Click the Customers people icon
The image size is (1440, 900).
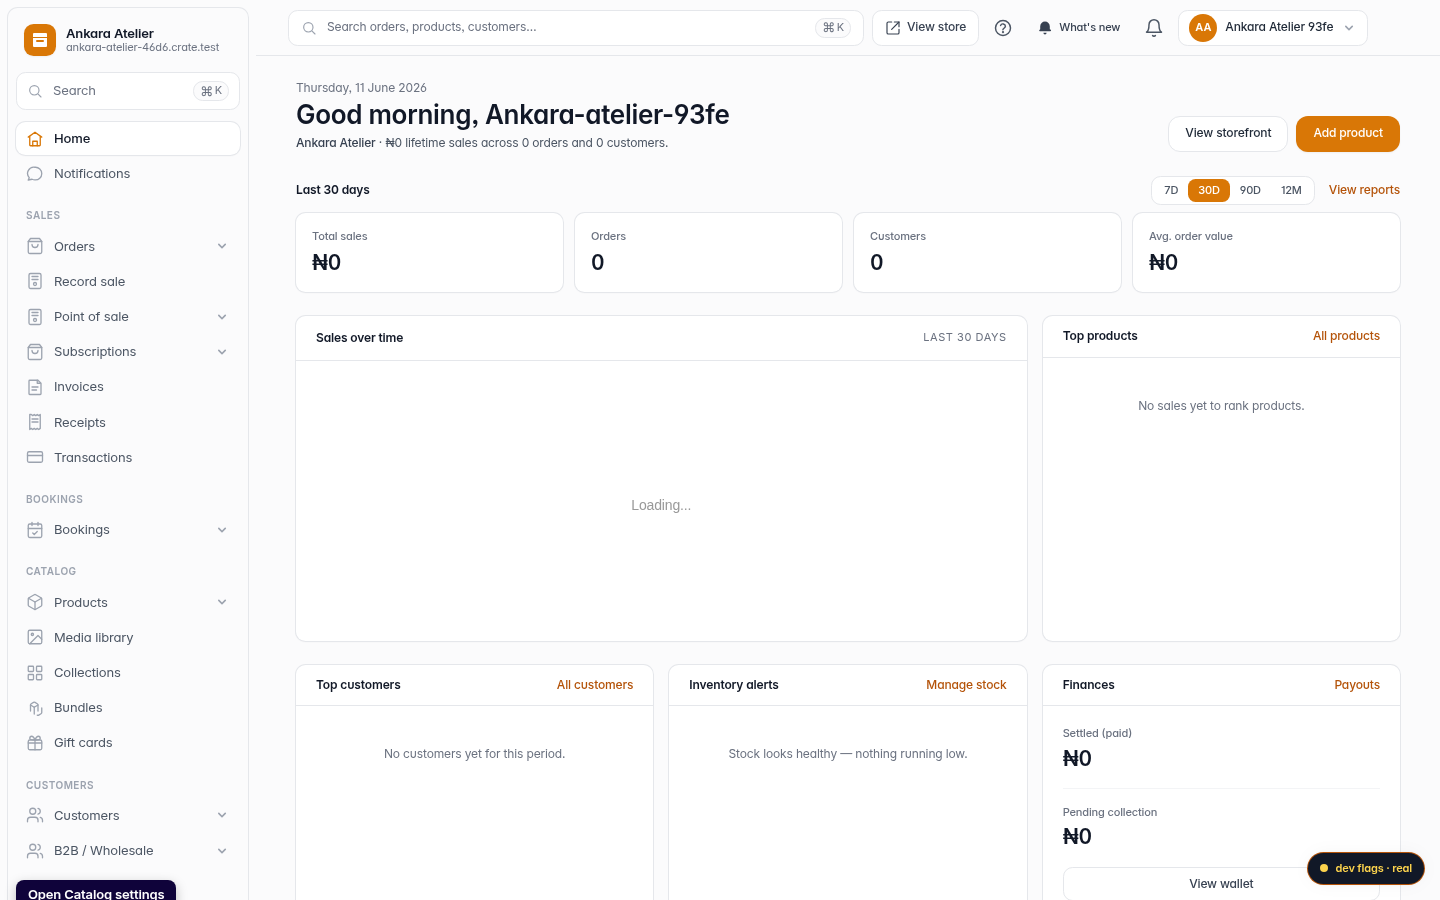(35, 815)
